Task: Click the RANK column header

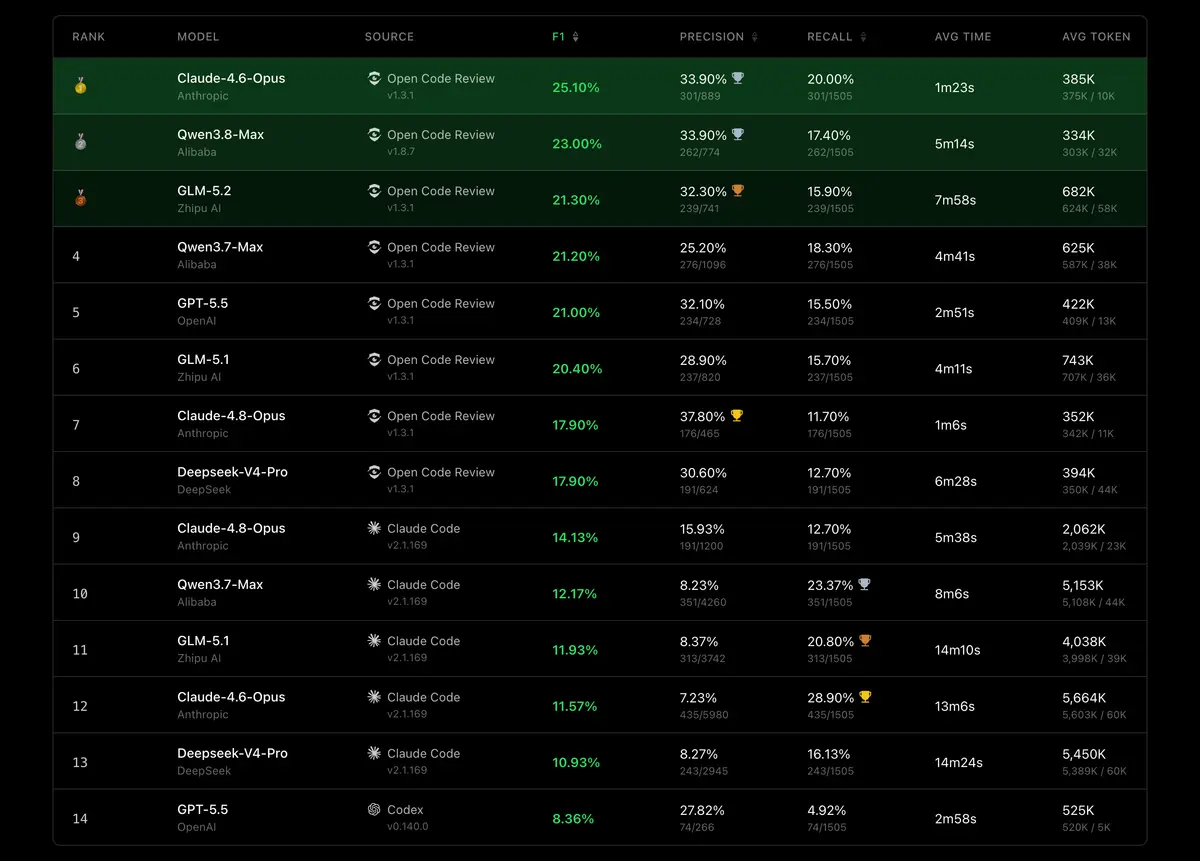Action: coord(88,37)
